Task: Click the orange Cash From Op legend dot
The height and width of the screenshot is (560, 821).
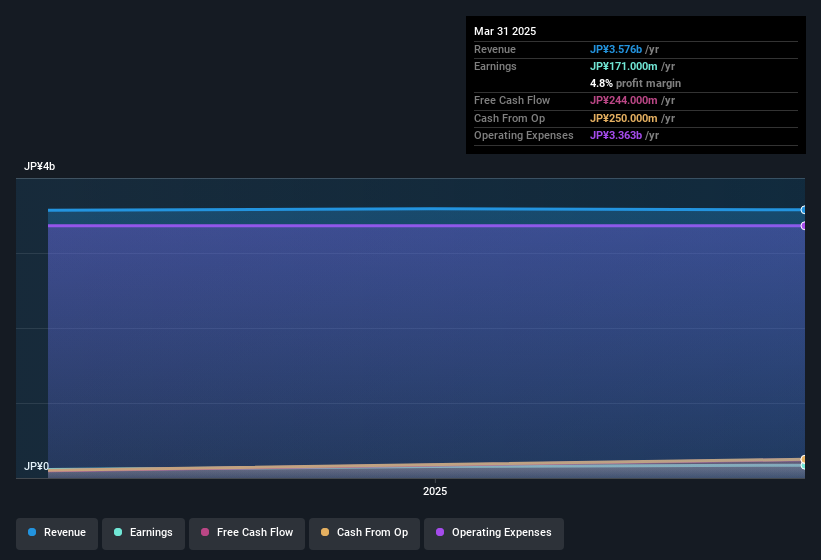Action: pos(325,532)
